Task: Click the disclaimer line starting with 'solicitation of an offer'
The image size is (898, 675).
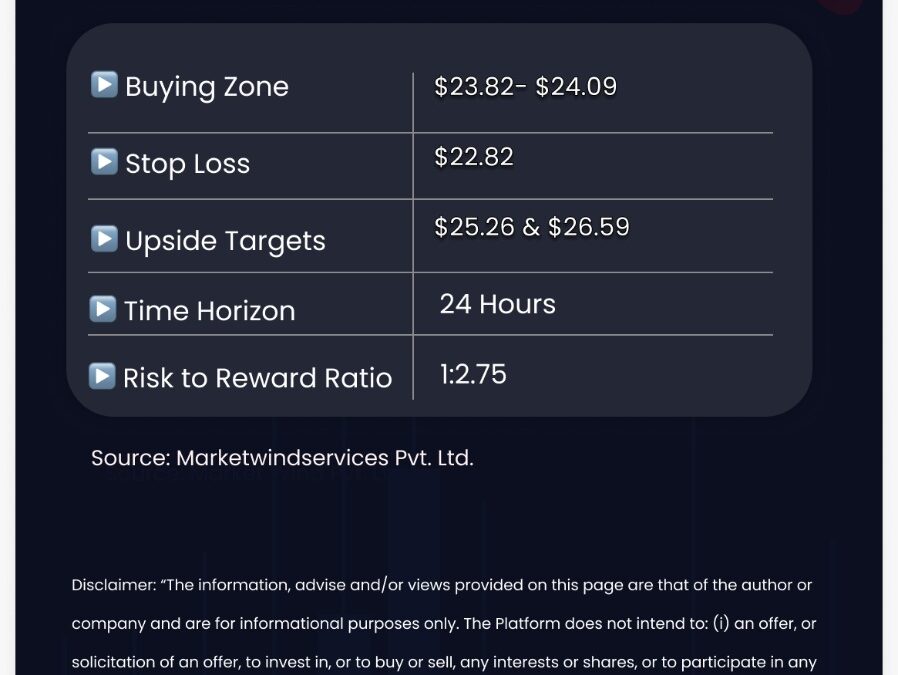Action: (444, 662)
